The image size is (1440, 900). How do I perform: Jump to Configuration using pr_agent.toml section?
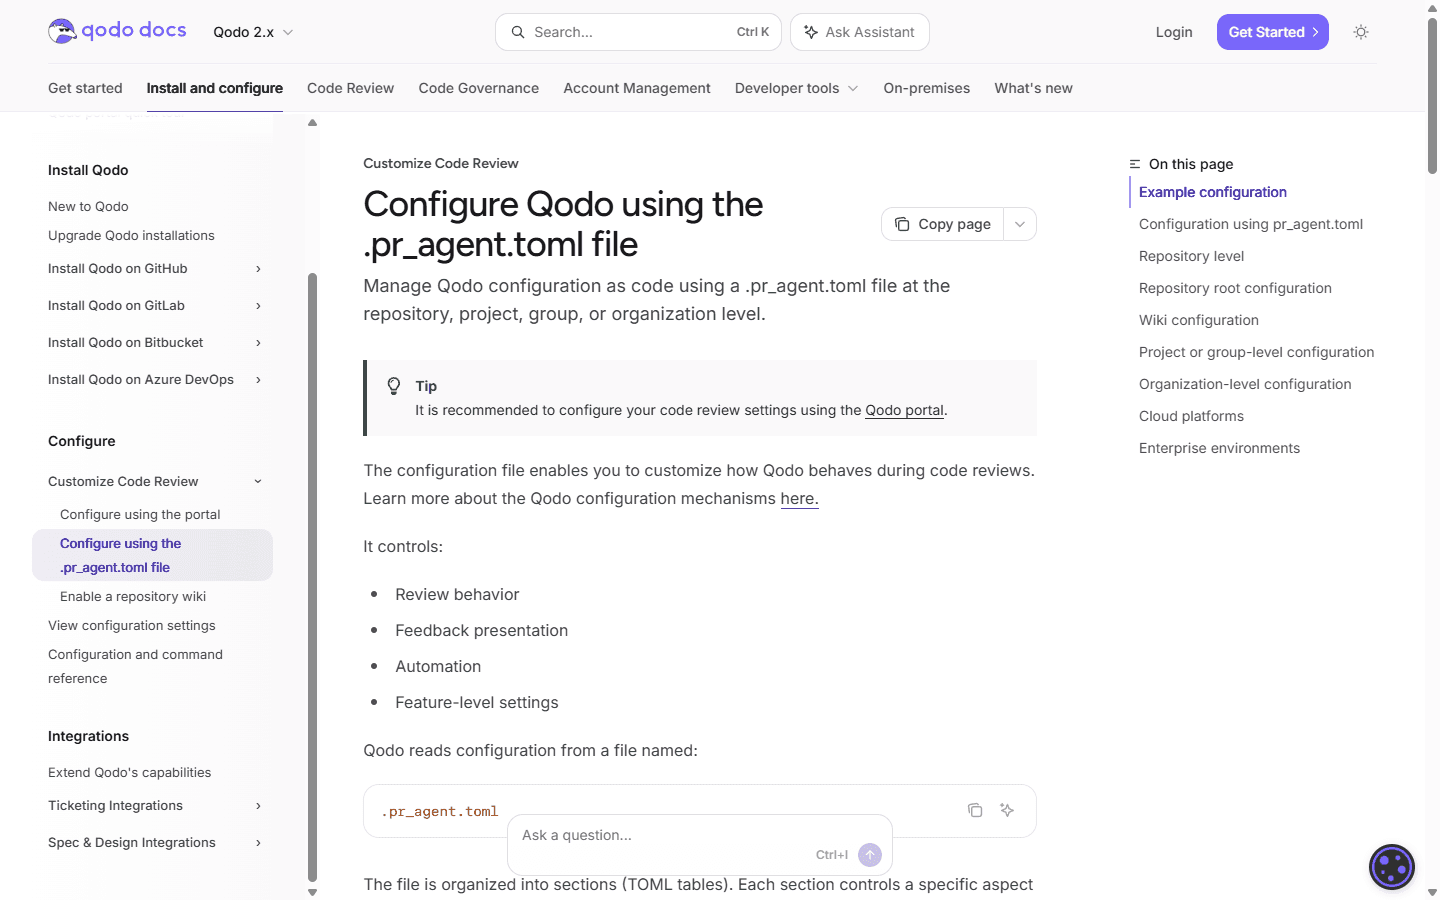(1251, 224)
